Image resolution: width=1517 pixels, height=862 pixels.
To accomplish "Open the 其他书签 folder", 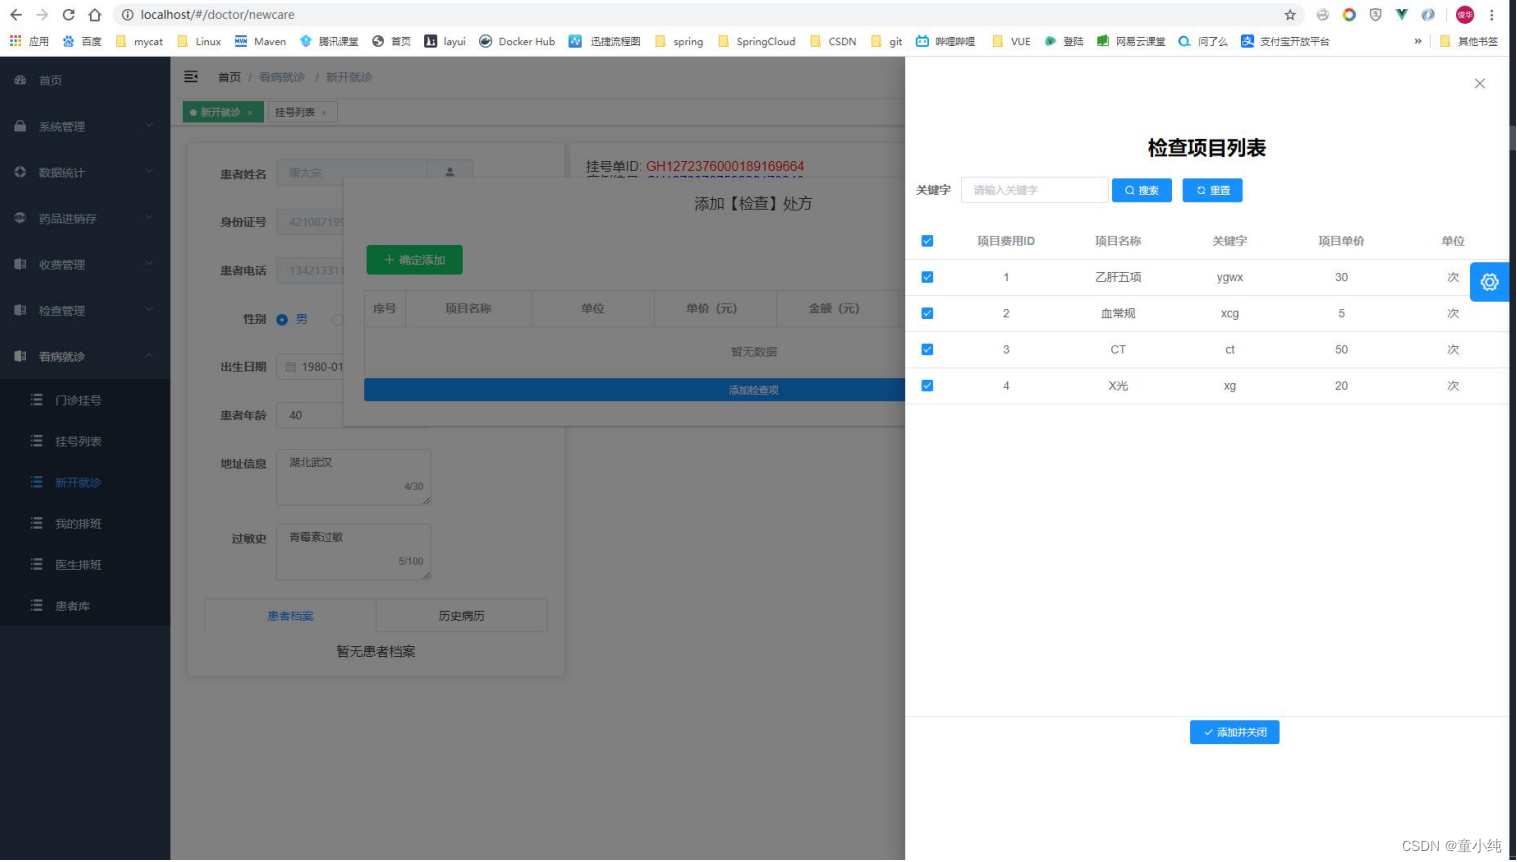I will pyautogui.click(x=1469, y=41).
